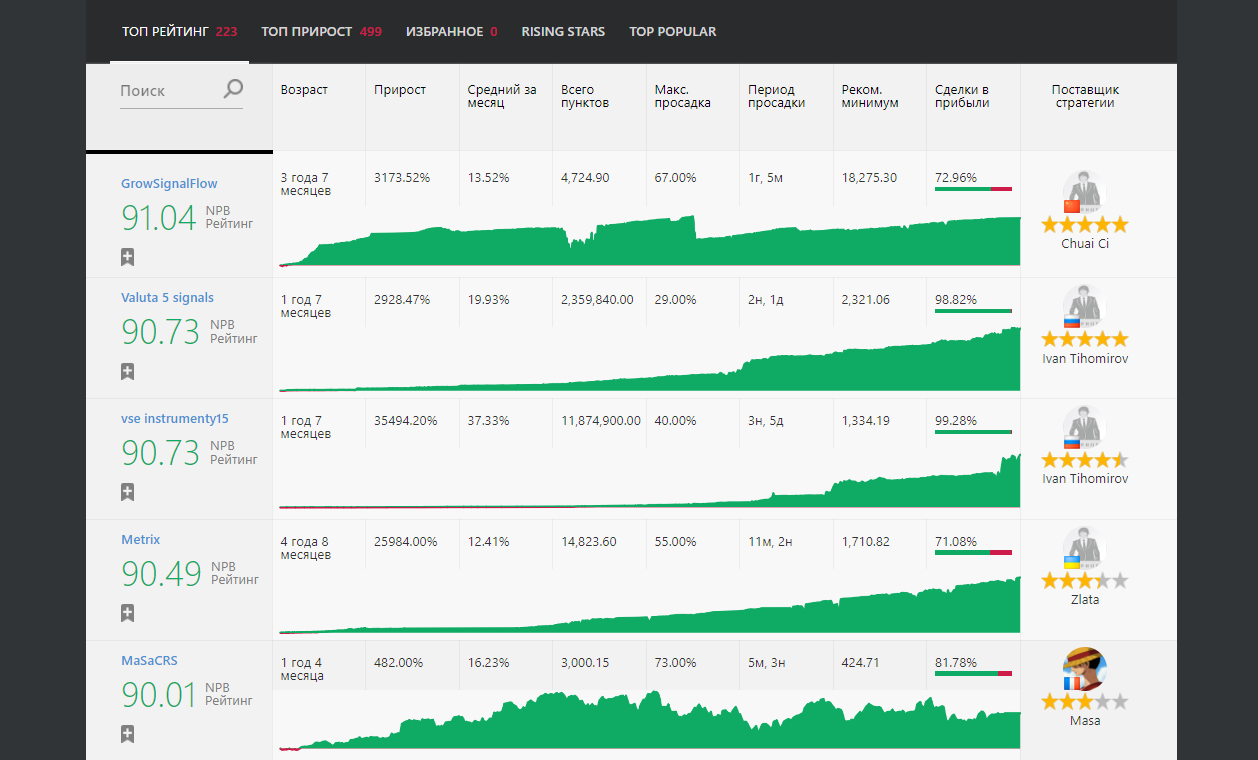Open Valuta 5 signals strategy link
1258x760 pixels.
point(167,298)
